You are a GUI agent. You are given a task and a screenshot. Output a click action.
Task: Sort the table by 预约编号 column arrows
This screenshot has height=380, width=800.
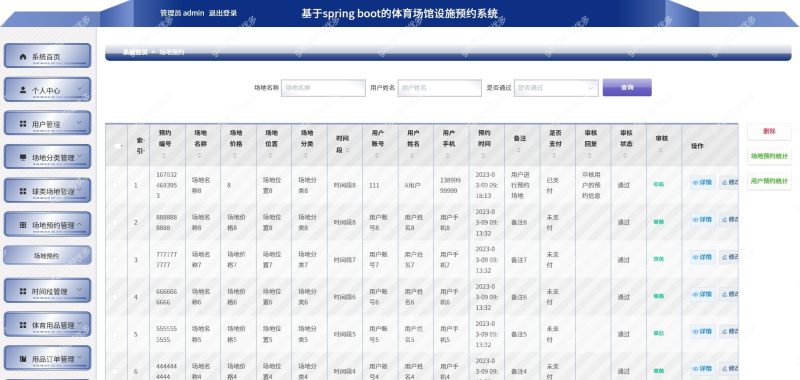tap(164, 156)
